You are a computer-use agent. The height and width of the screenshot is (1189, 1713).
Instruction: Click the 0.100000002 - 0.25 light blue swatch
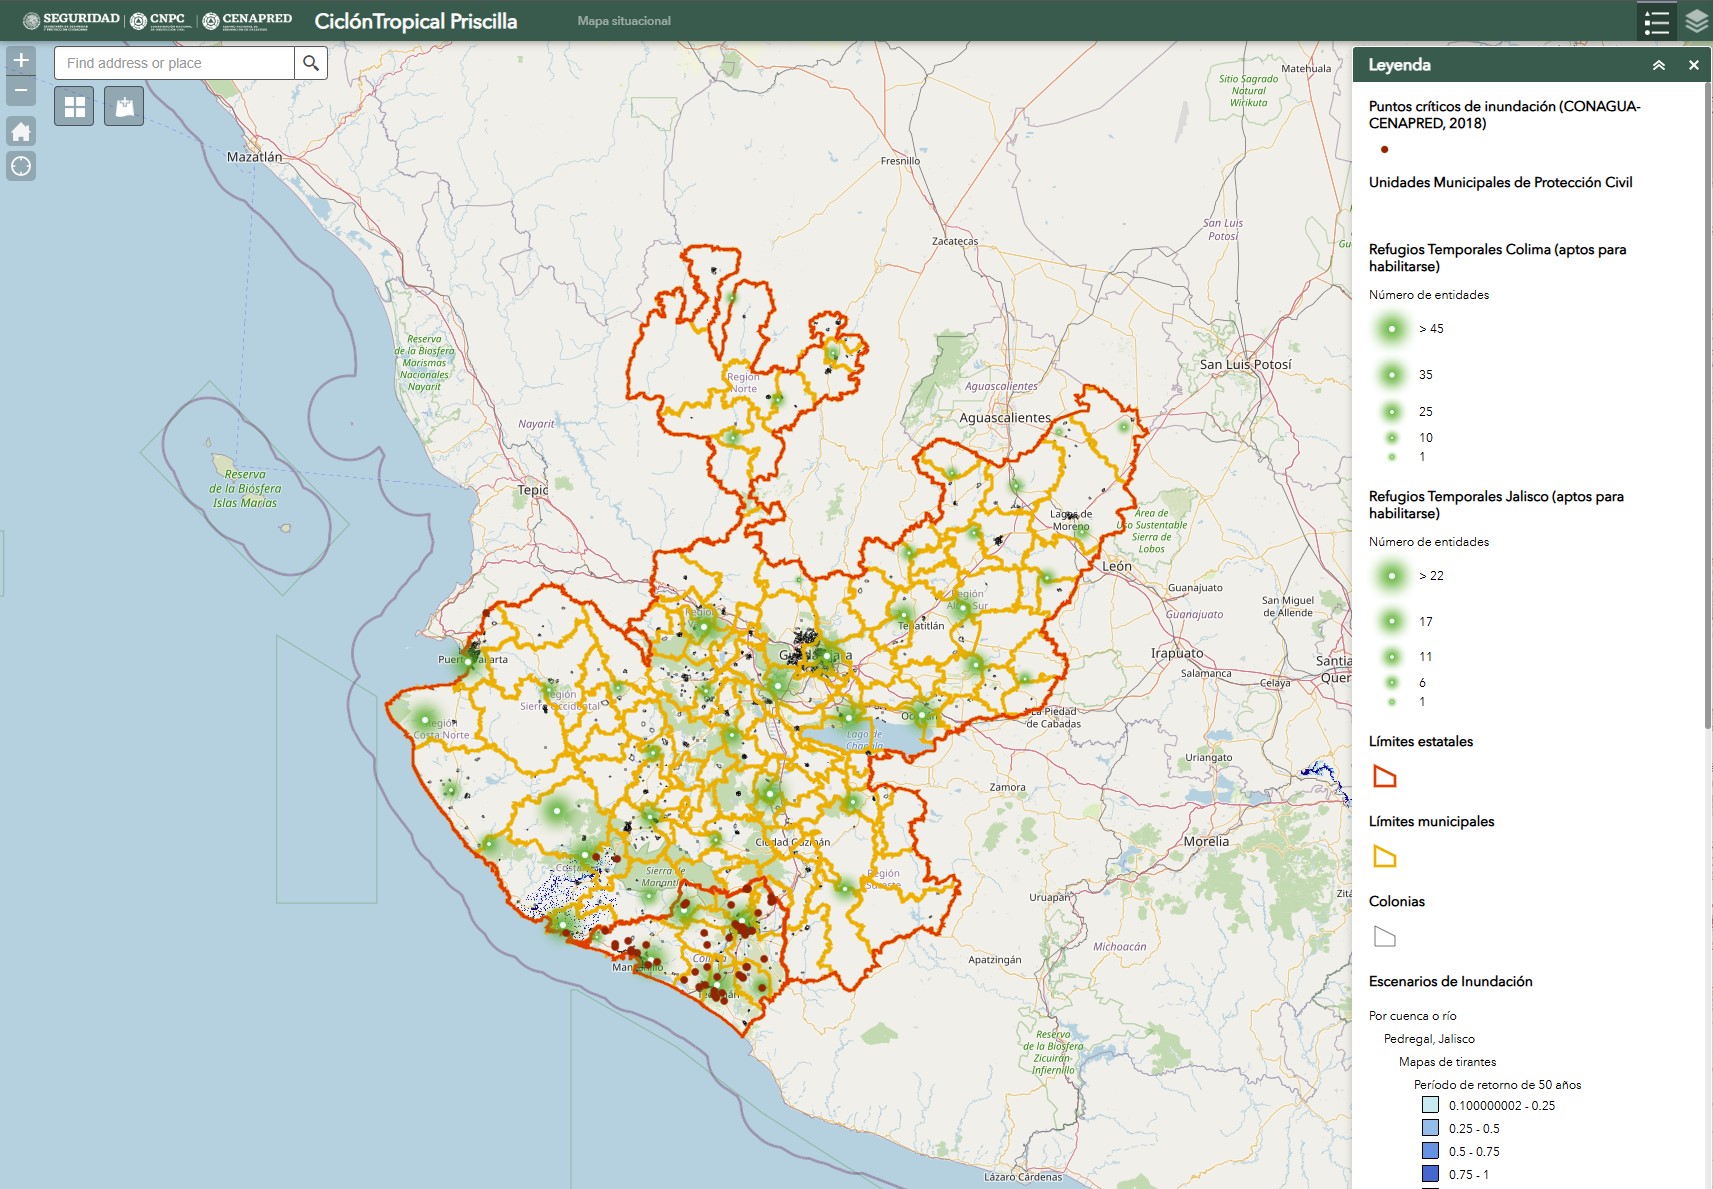(x=1431, y=1105)
